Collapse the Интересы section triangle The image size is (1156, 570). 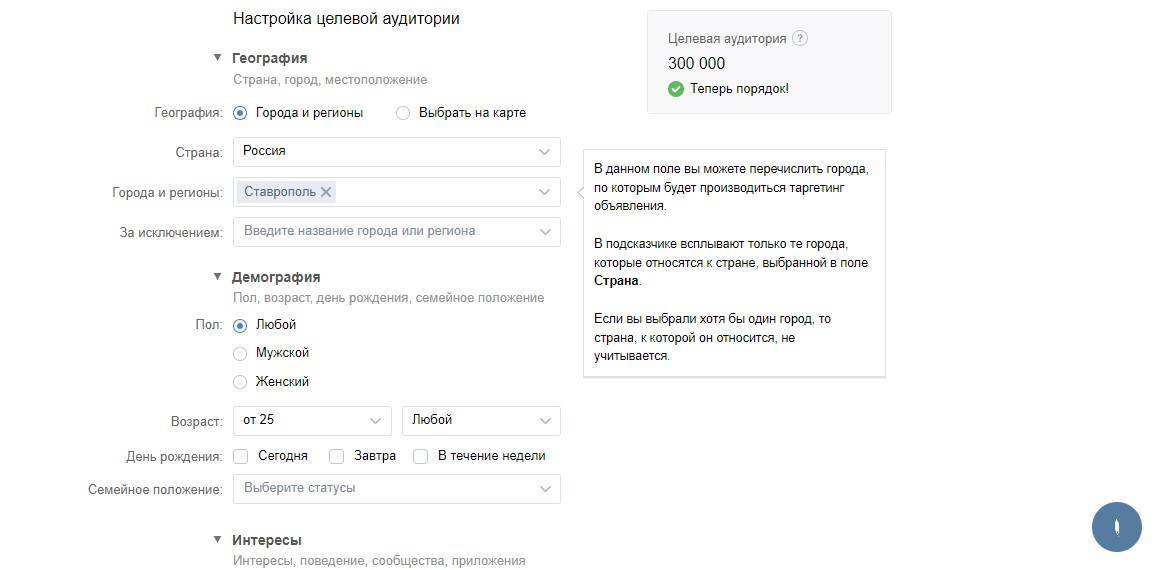point(217,540)
